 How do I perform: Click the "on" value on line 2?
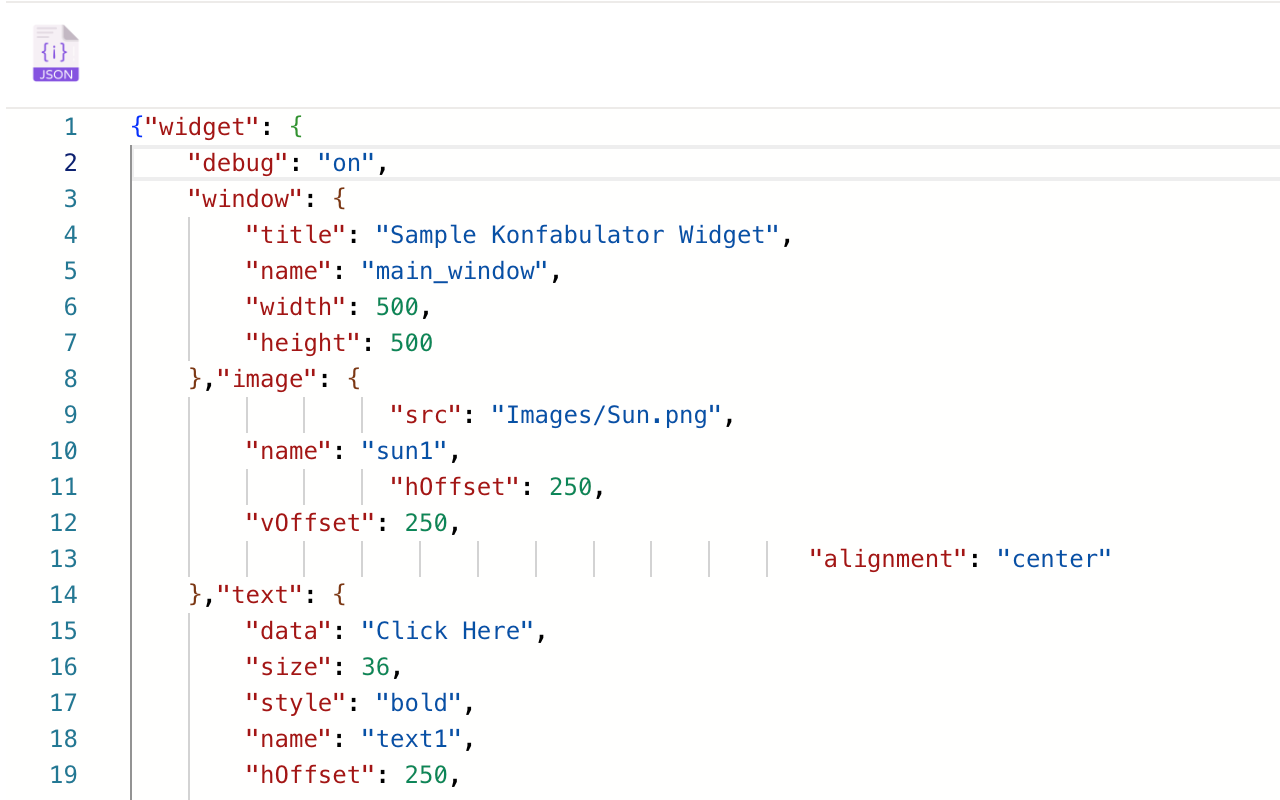tap(347, 163)
